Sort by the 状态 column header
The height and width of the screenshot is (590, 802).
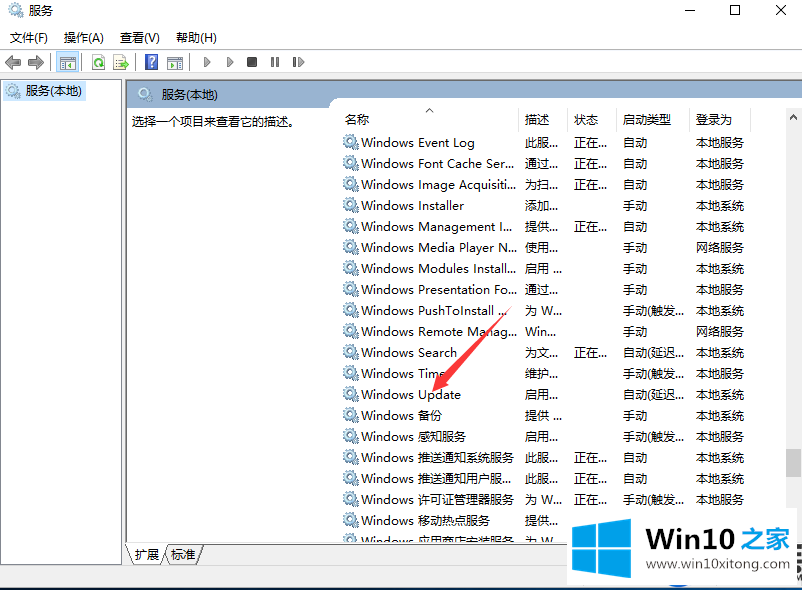point(586,120)
